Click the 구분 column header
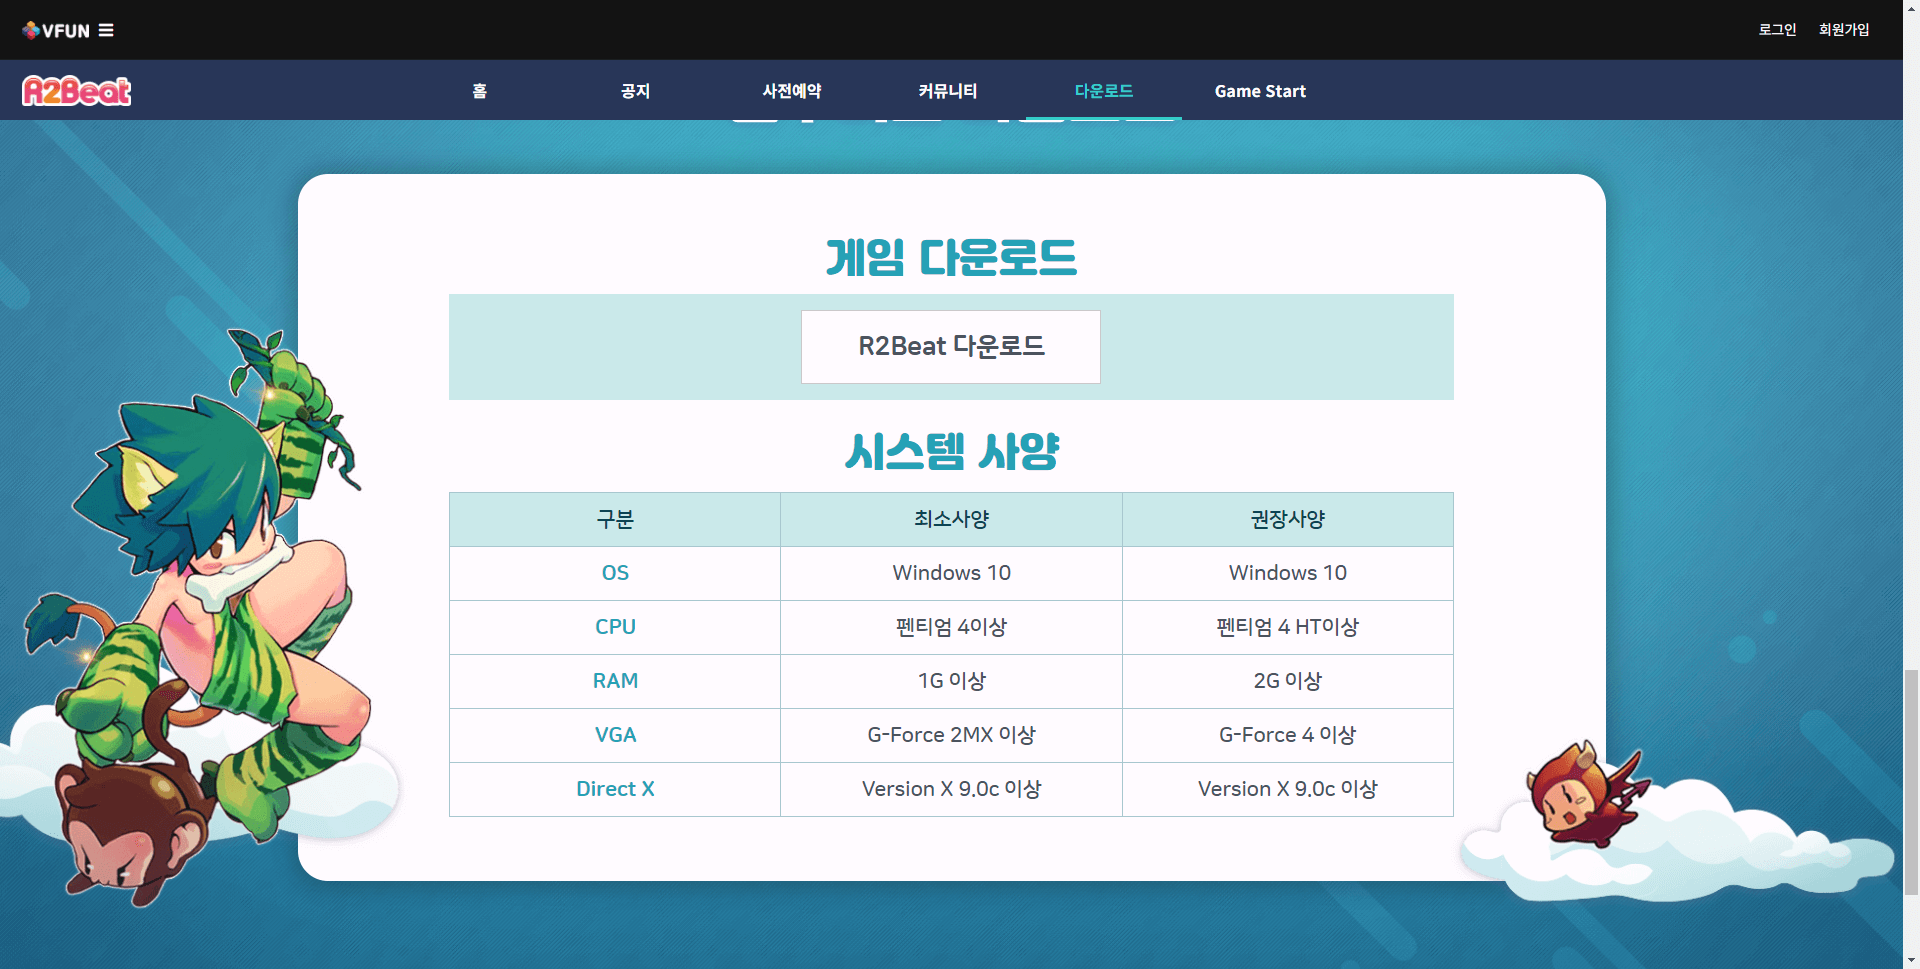The width and height of the screenshot is (1920, 969). pyautogui.click(x=615, y=519)
